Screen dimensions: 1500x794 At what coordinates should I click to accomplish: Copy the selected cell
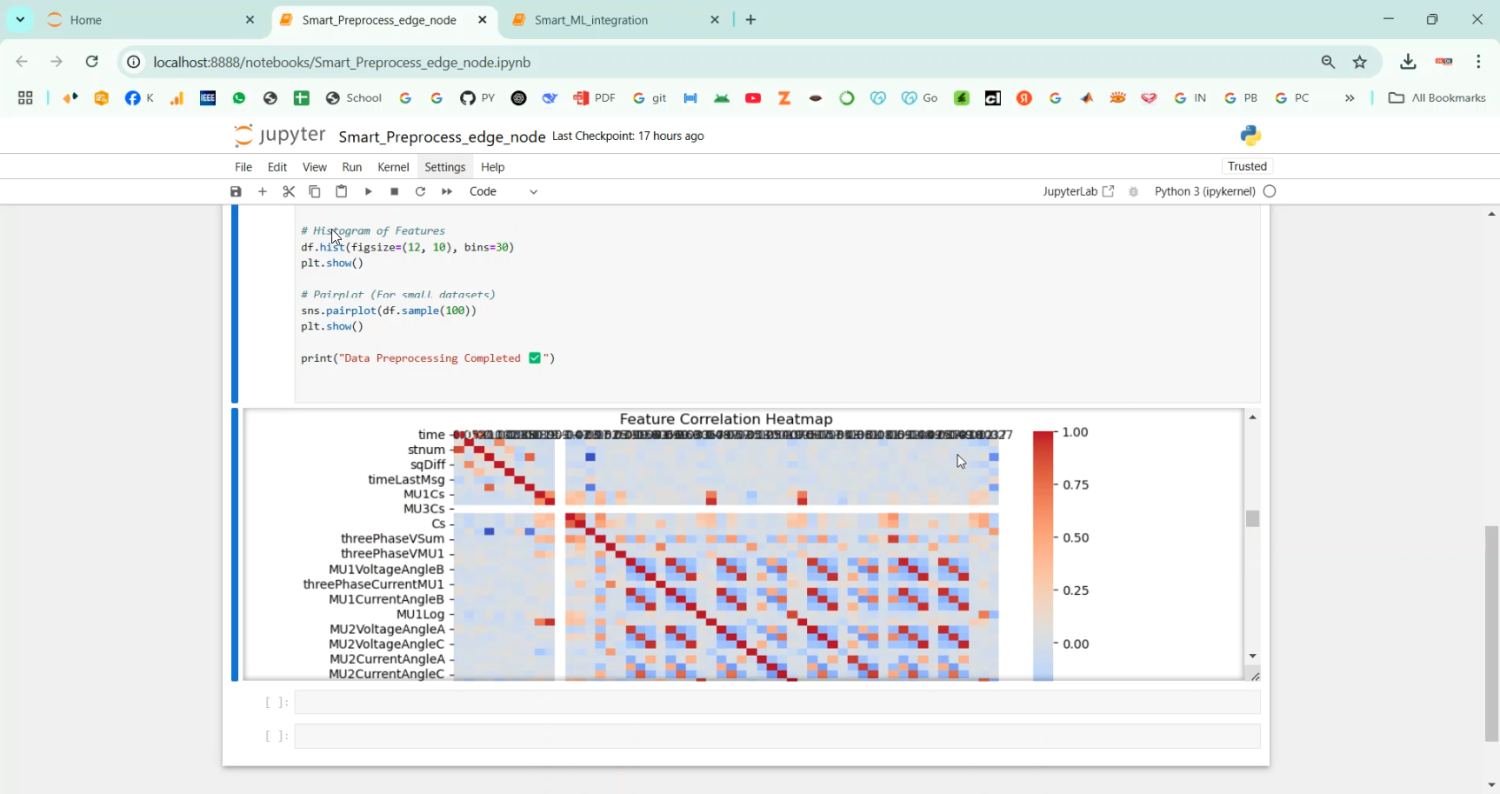pos(314,191)
